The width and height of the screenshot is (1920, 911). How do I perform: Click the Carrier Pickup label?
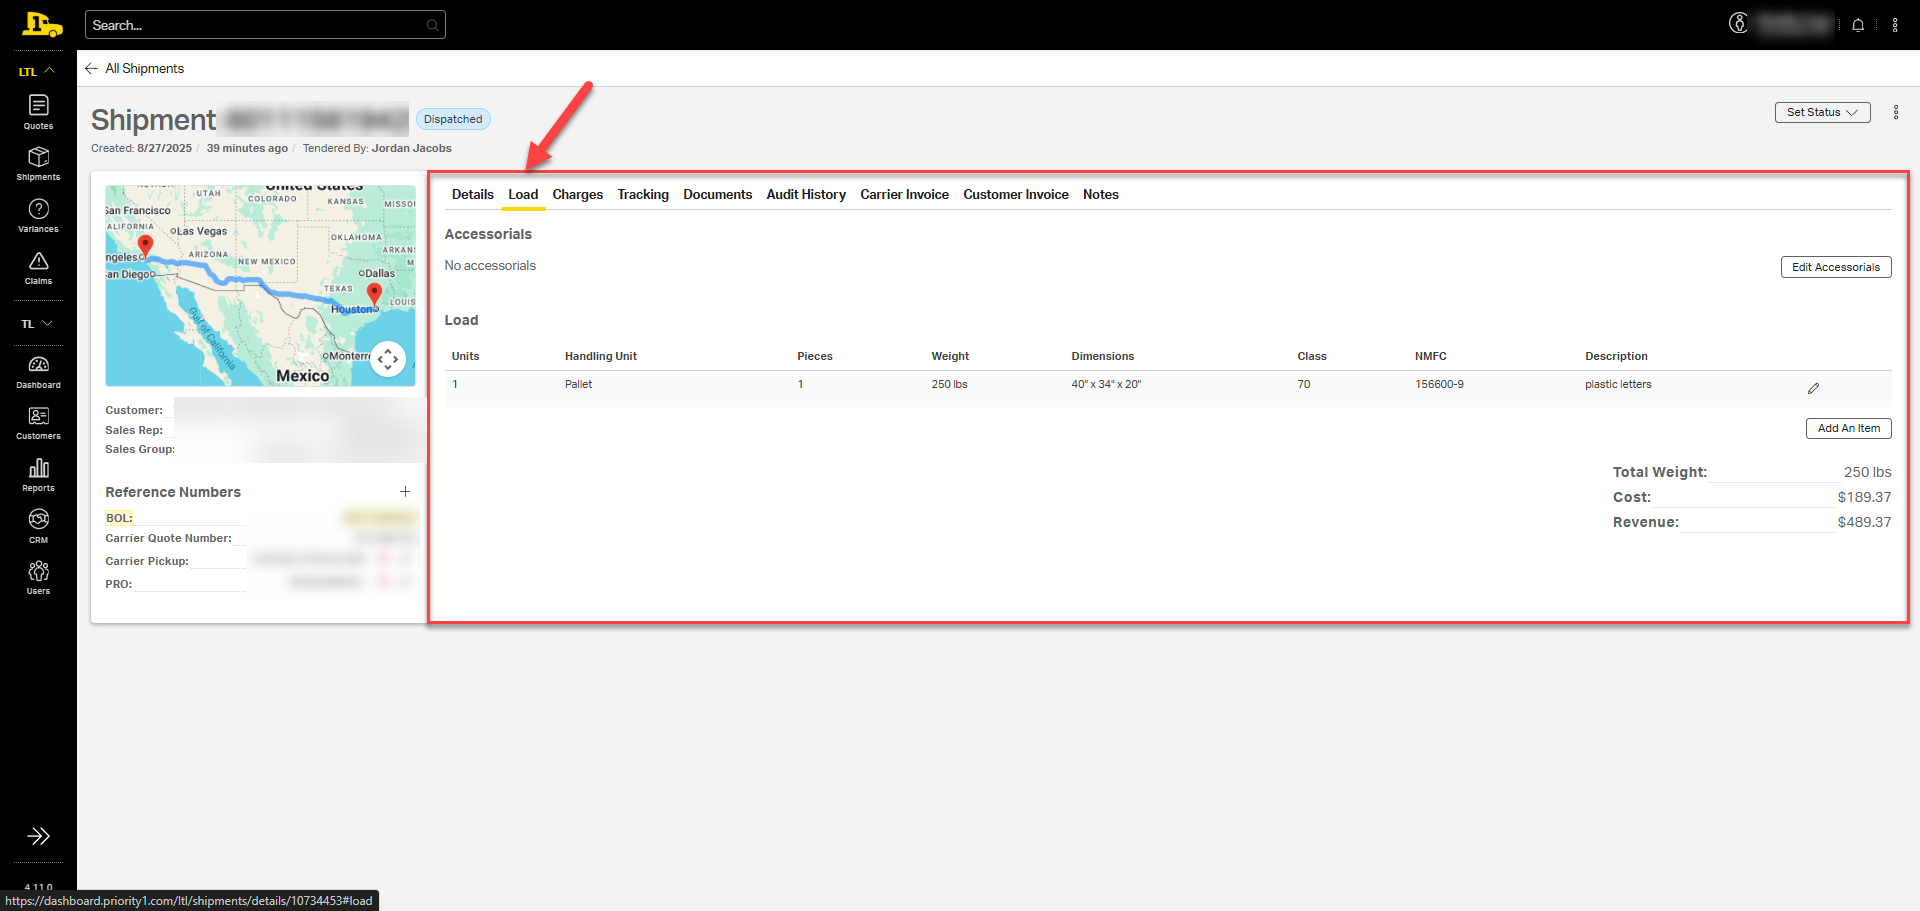click(x=147, y=561)
